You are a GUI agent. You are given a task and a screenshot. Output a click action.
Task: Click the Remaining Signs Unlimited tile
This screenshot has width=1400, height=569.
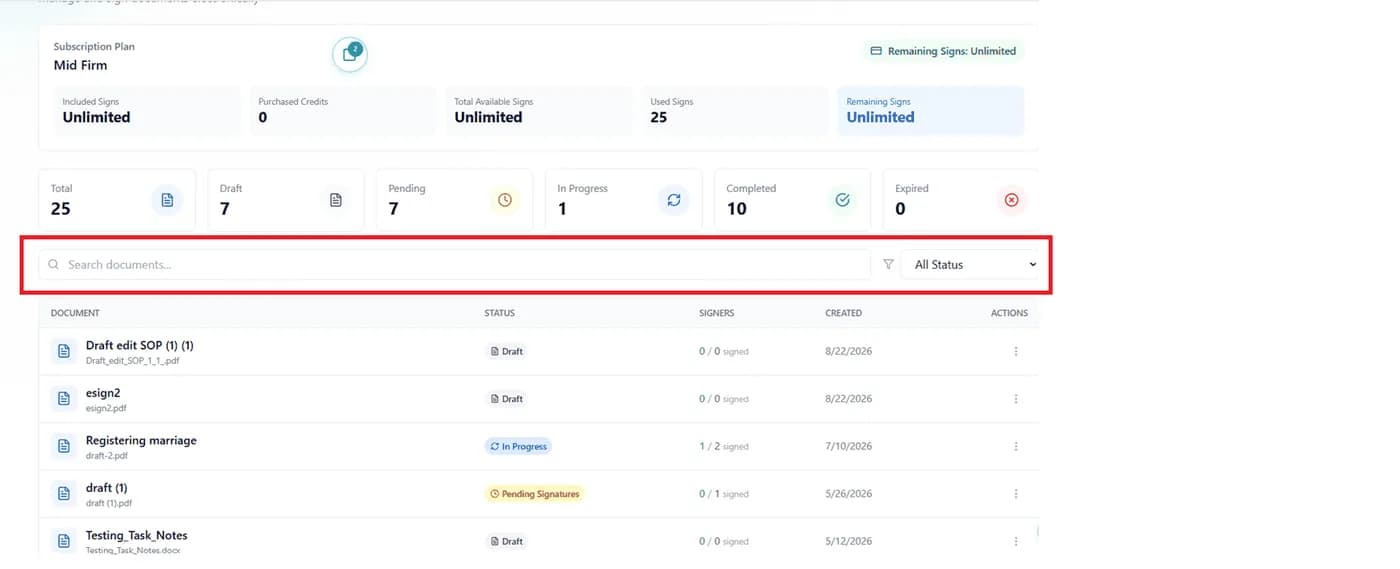[x=930, y=110]
